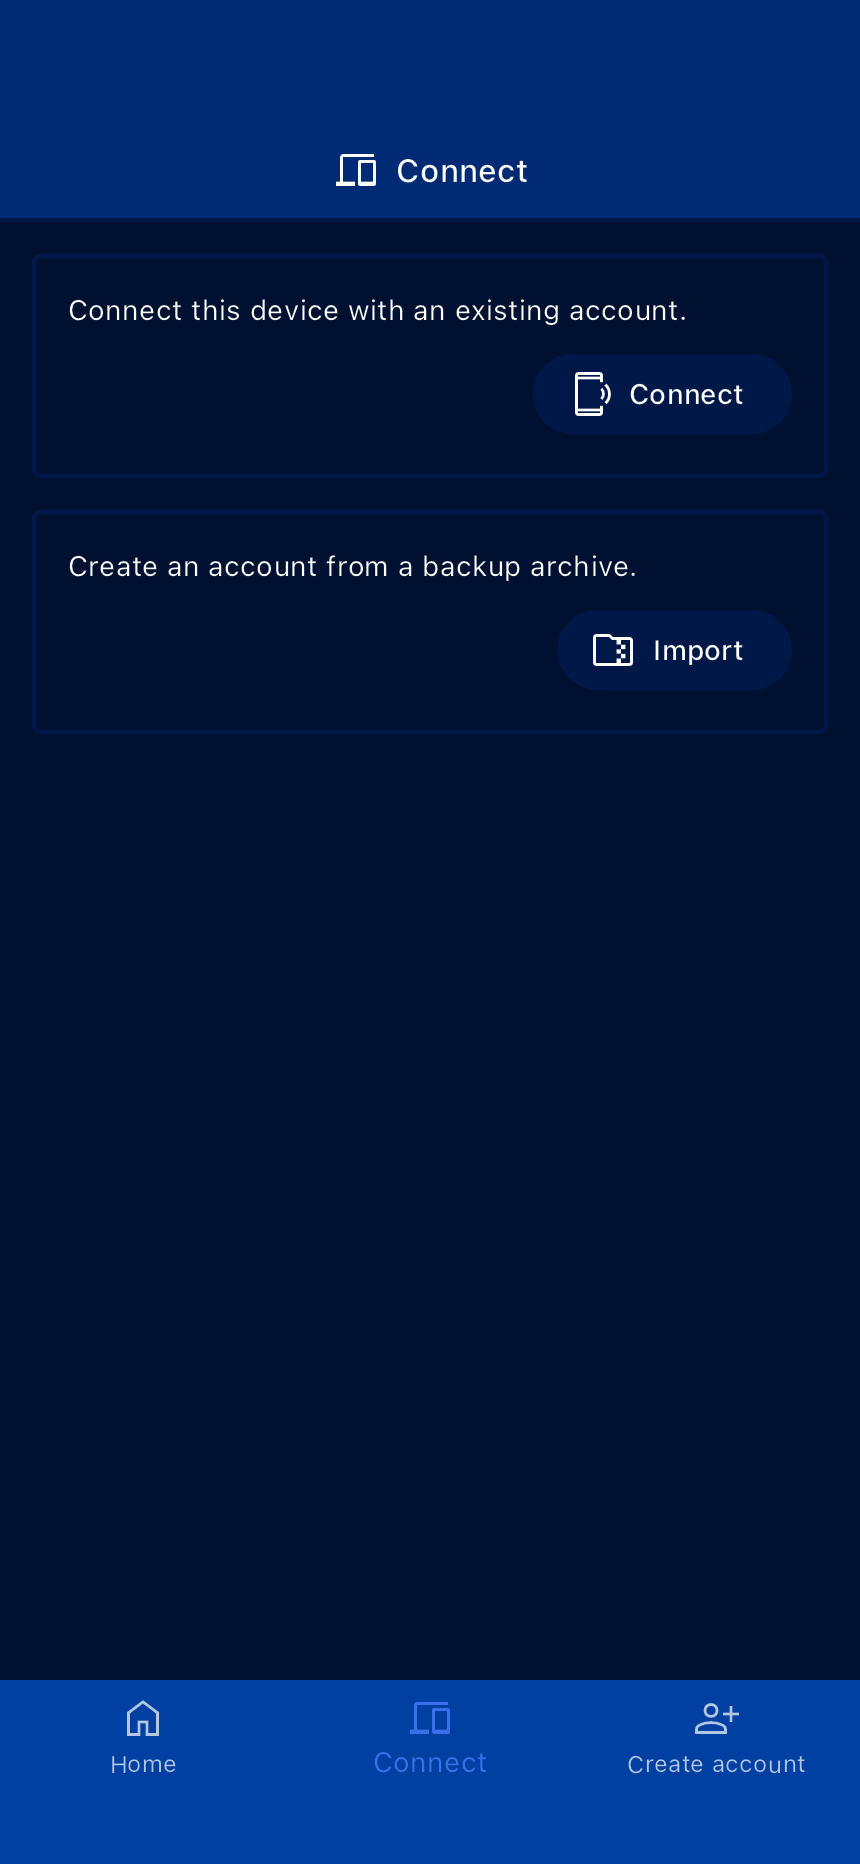
Task: Tap the house icon in the bottom bar
Action: click(x=143, y=1718)
